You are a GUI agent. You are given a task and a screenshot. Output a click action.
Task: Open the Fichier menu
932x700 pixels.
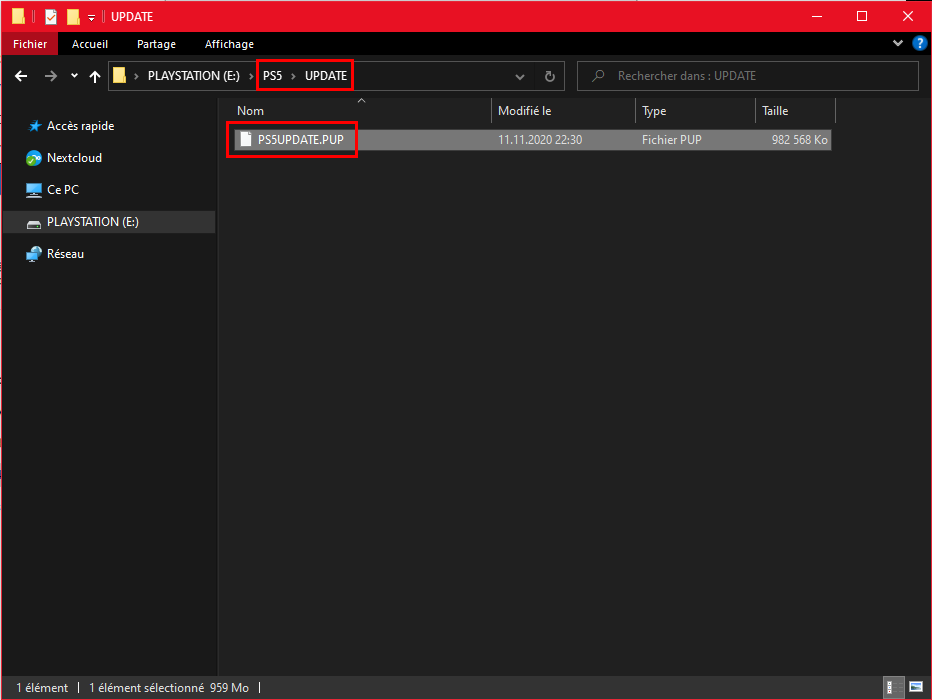[30, 44]
